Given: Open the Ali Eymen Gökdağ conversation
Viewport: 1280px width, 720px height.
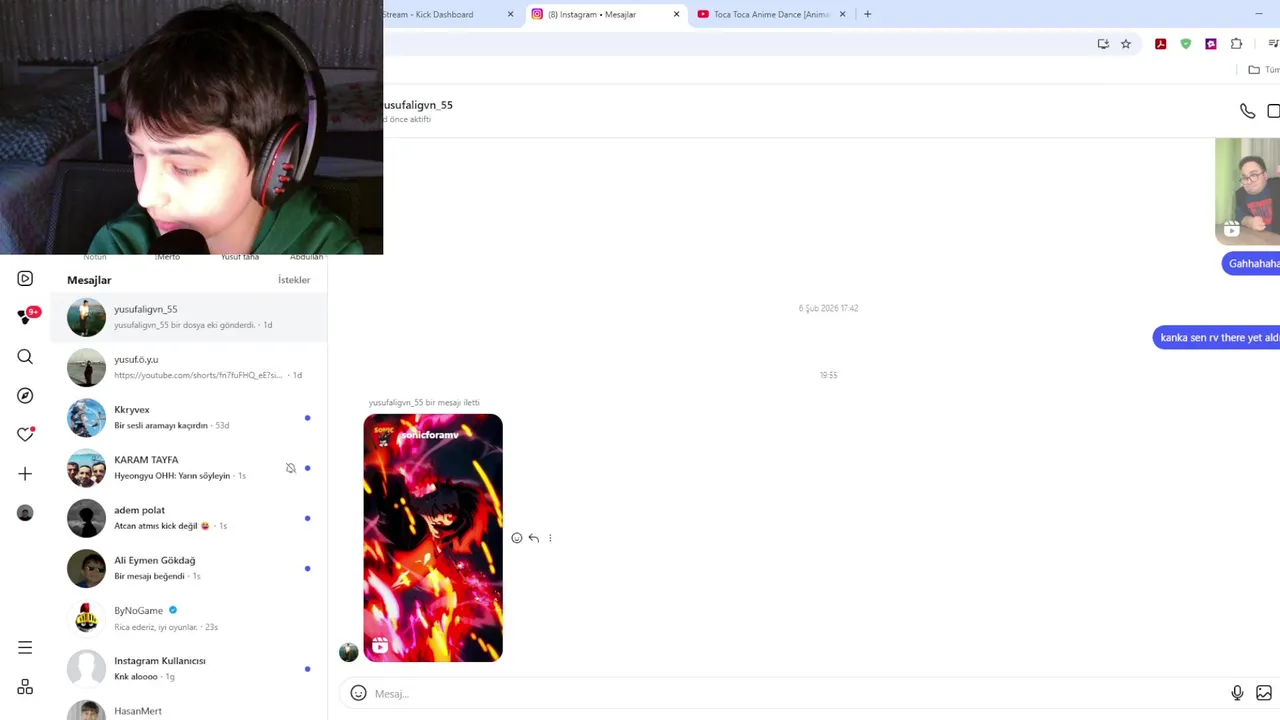Looking at the screenshot, I should pos(189,568).
